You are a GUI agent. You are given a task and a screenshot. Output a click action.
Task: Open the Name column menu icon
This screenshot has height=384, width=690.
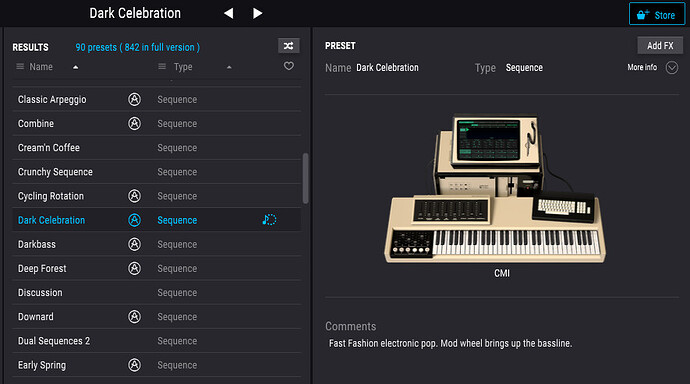pos(20,66)
